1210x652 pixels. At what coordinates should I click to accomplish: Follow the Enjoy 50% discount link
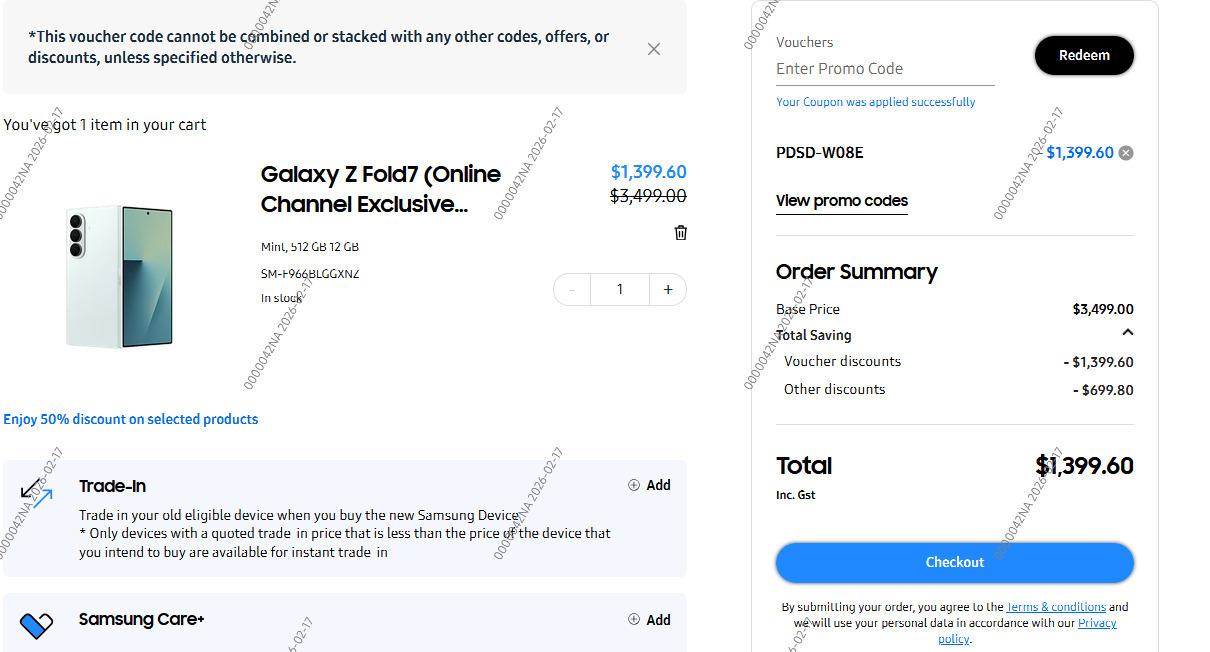[131, 420]
